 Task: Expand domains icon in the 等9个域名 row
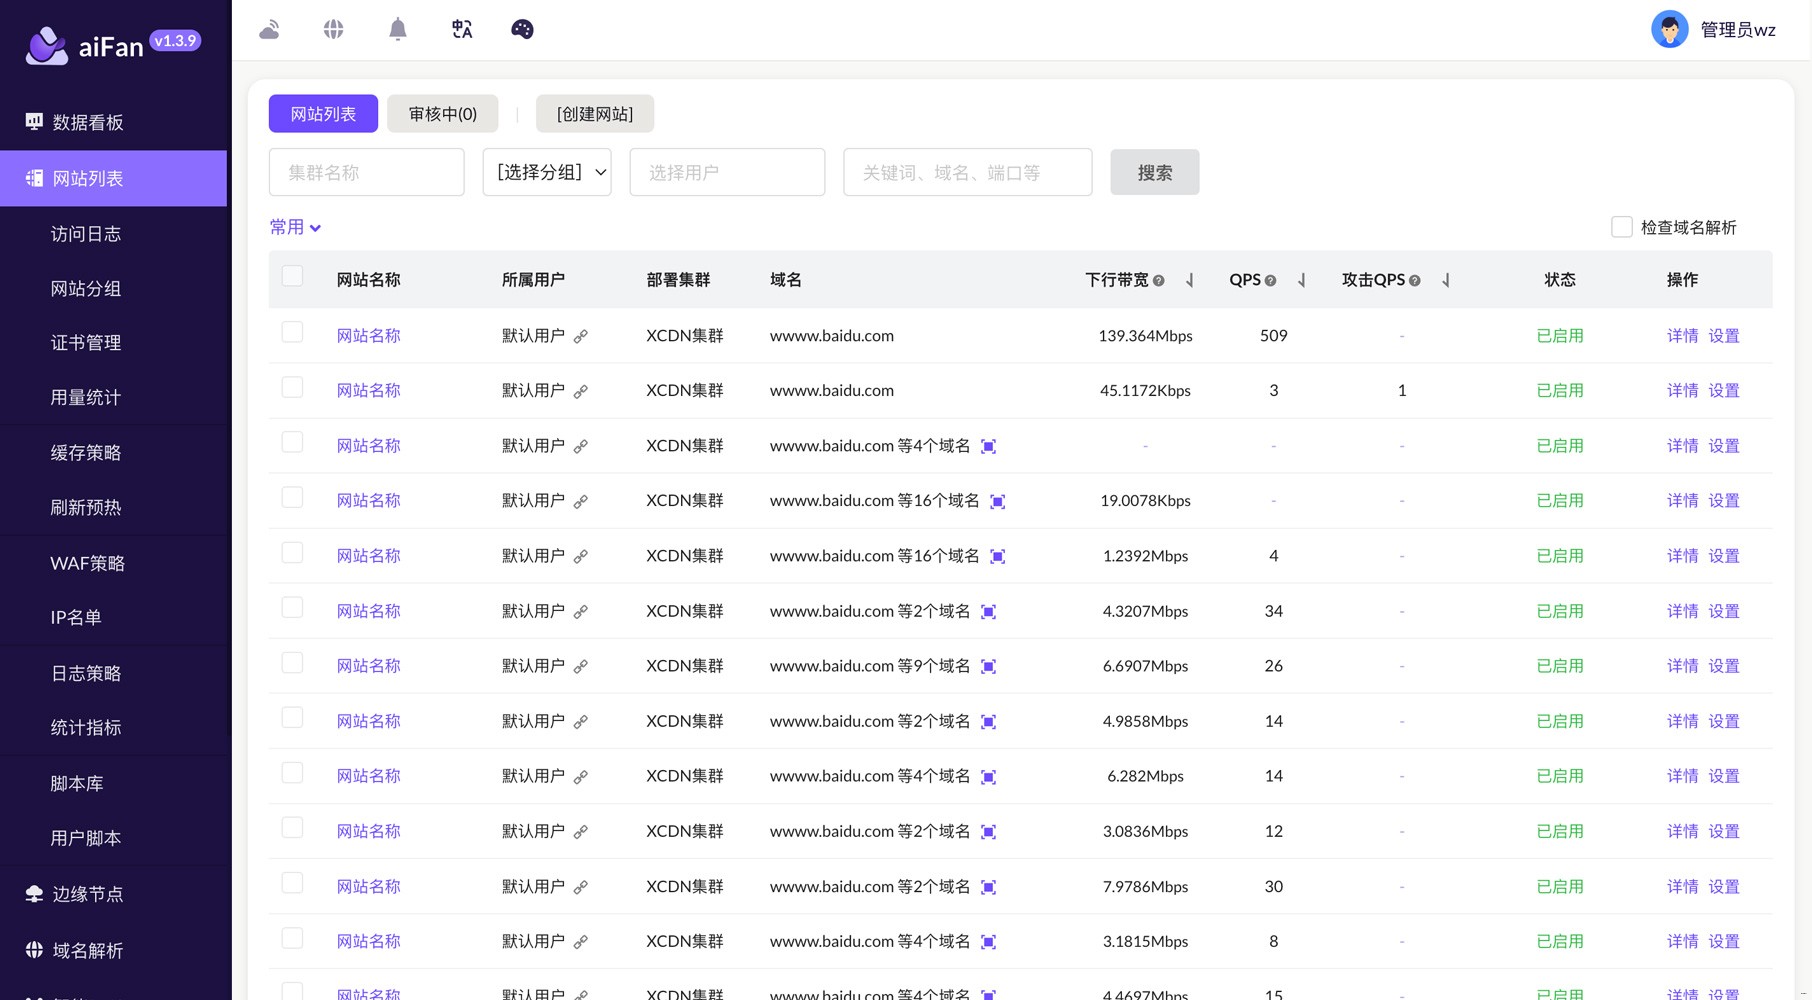coord(988,667)
